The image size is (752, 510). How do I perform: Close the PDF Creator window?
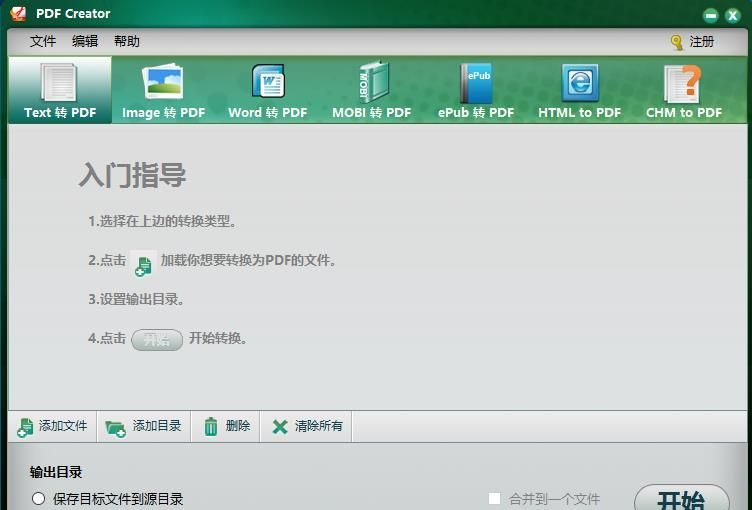click(x=732, y=16)
